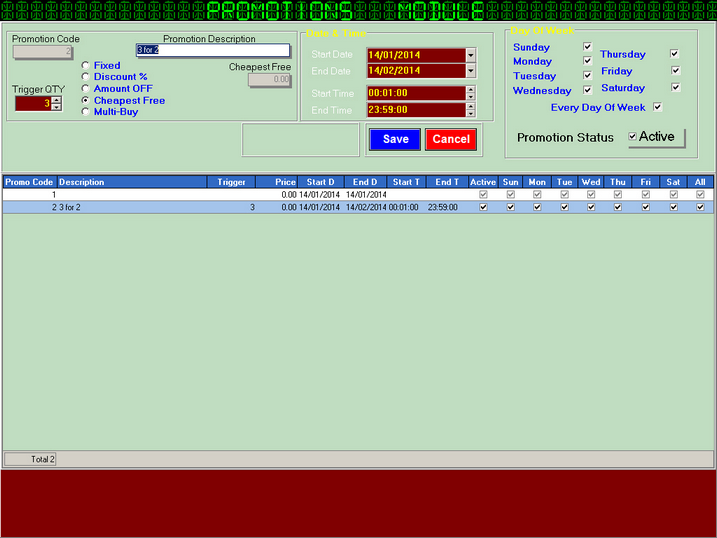The image size is (717, 538).
Task: Click the Start Date field 14/01/2014
Action: pos(416,55)
